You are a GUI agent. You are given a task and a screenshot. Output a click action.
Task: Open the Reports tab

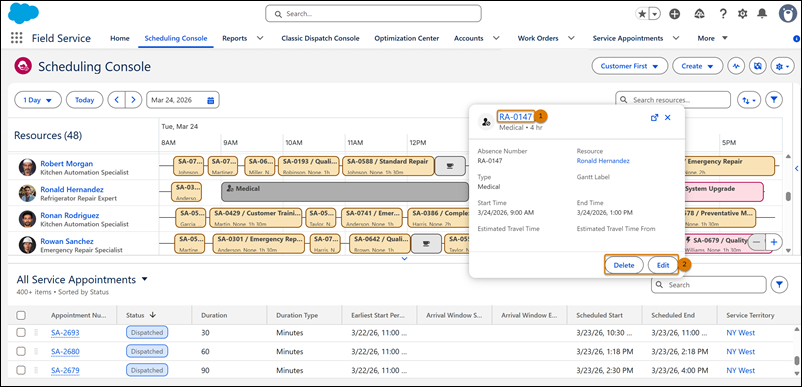234,38
